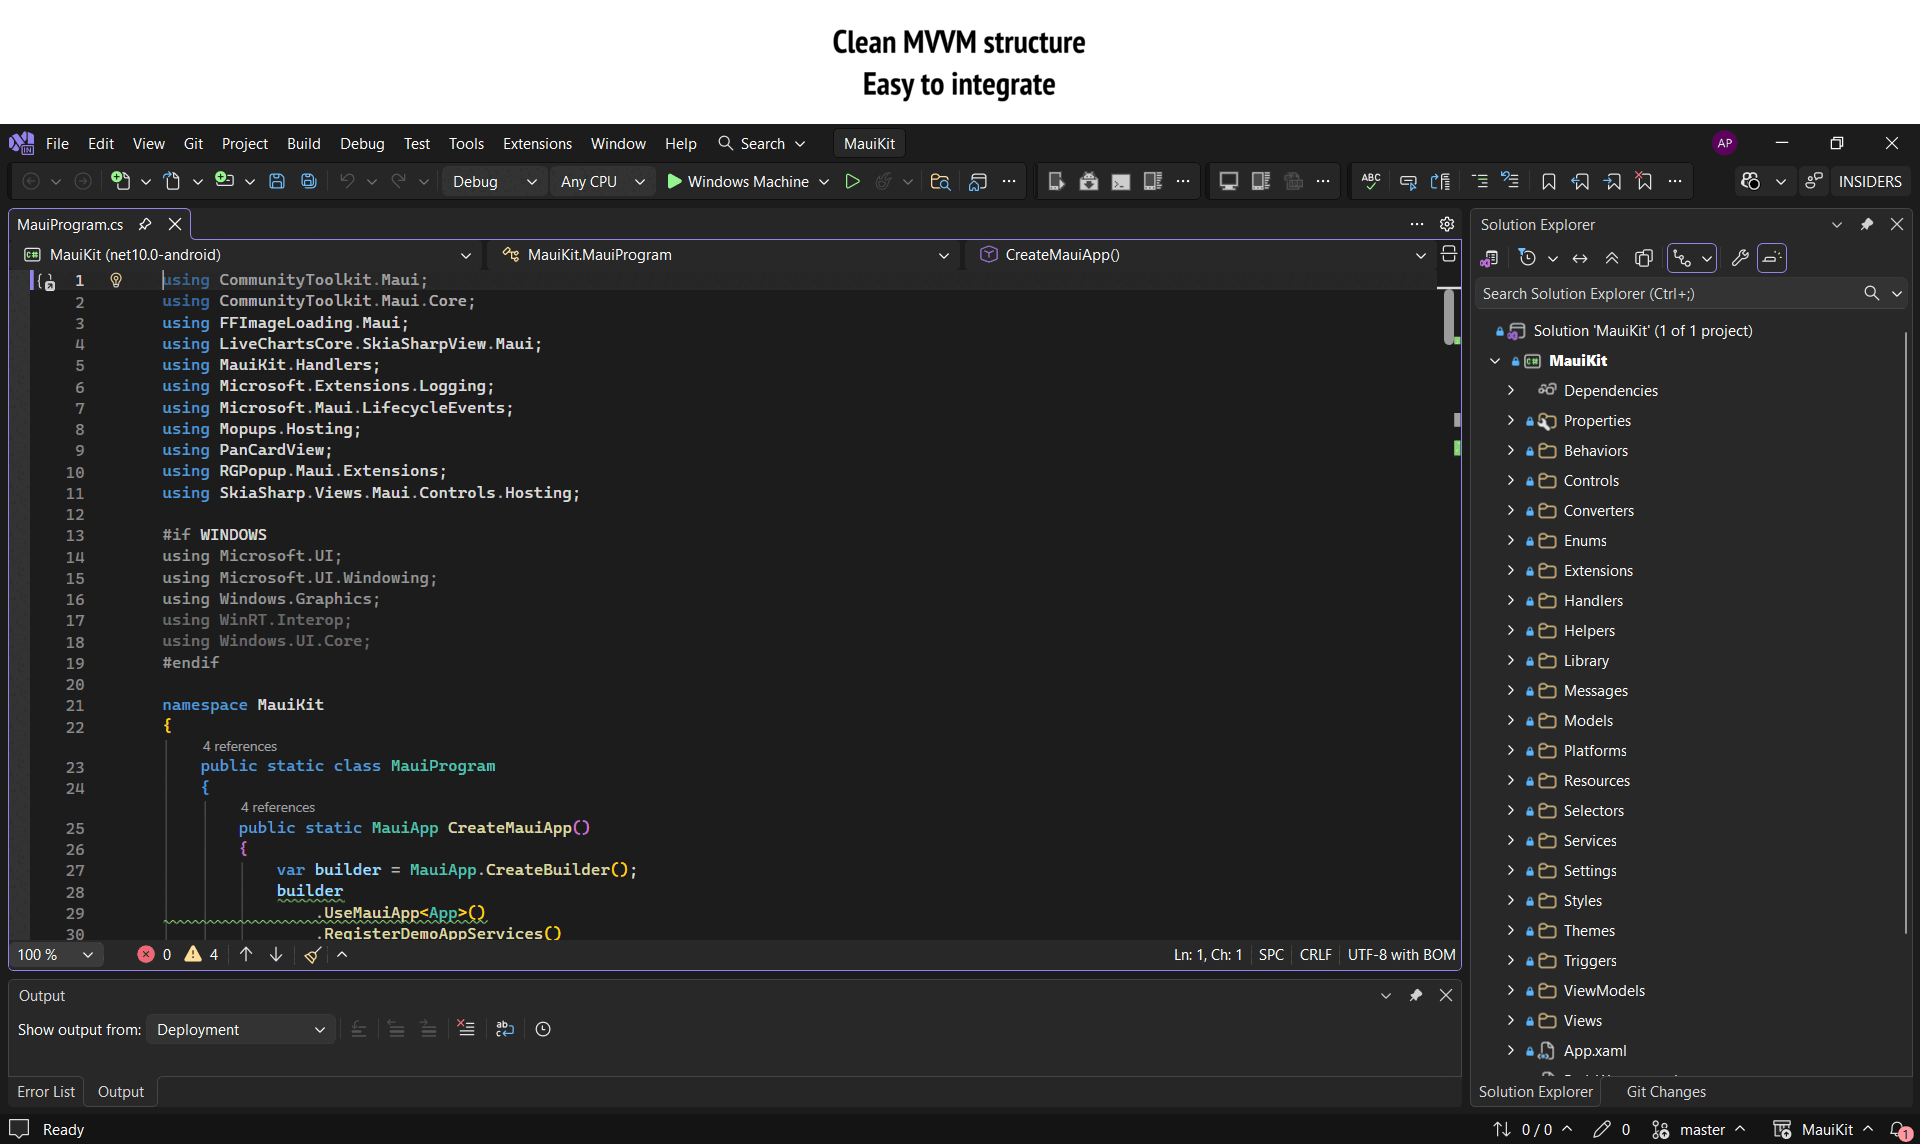Collapse all nodes in Solution Explorer
1920x1144 pixels.
1612,258
